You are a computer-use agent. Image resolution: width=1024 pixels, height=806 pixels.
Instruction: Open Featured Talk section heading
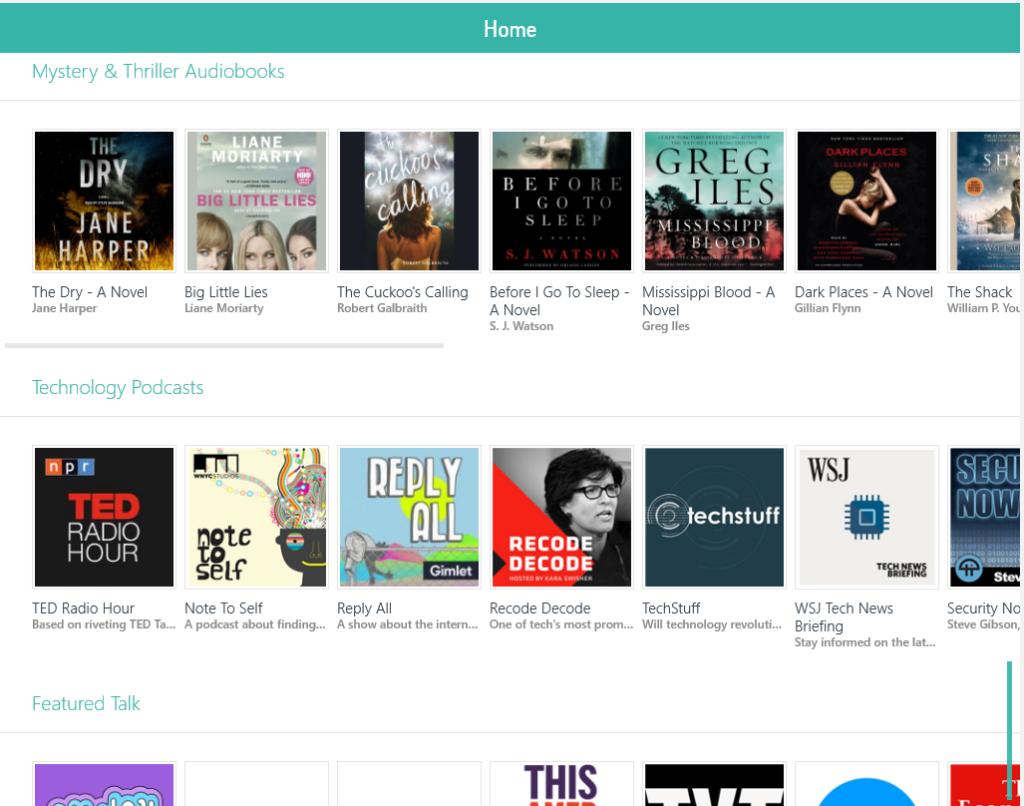[86, 703]
